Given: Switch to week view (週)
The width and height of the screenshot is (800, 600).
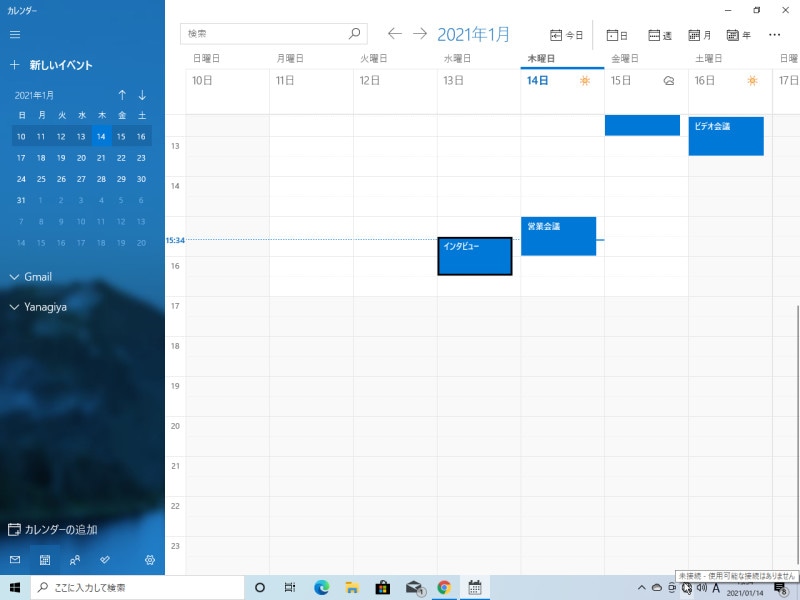Looking at the screenshot, I should (660, 35).
